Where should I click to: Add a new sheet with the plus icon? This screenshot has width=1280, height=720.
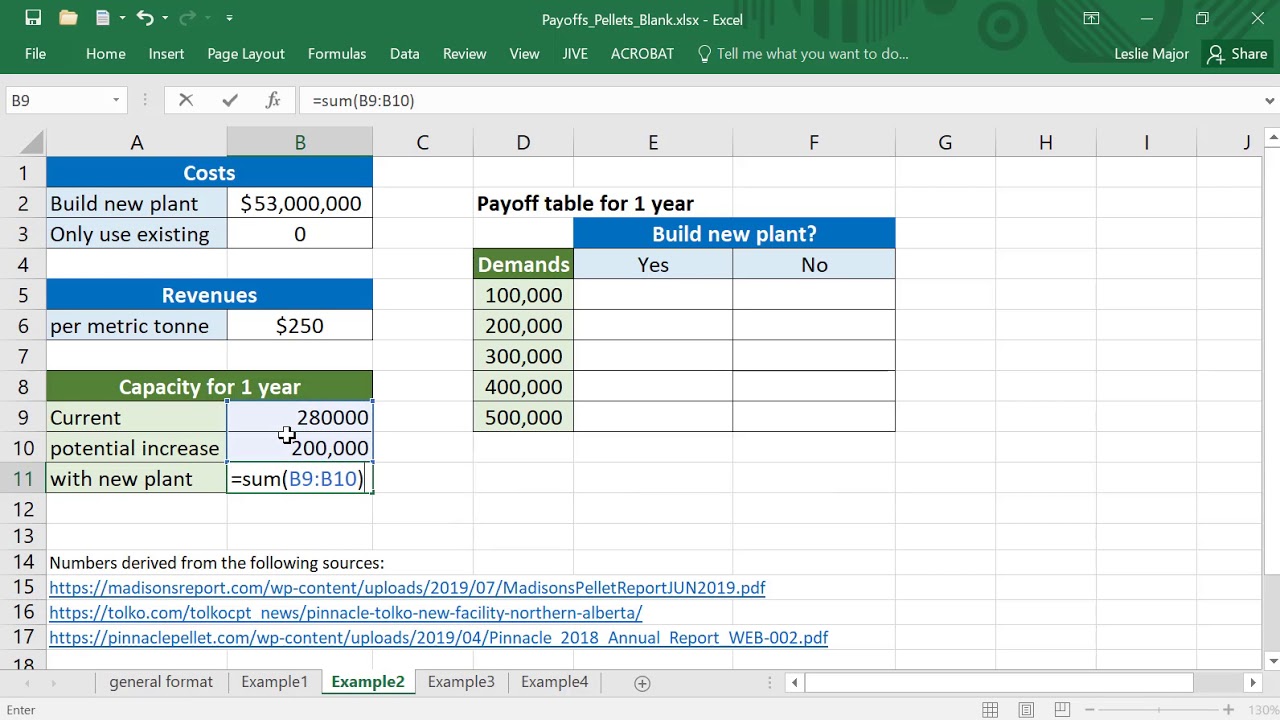pos(642,683)
